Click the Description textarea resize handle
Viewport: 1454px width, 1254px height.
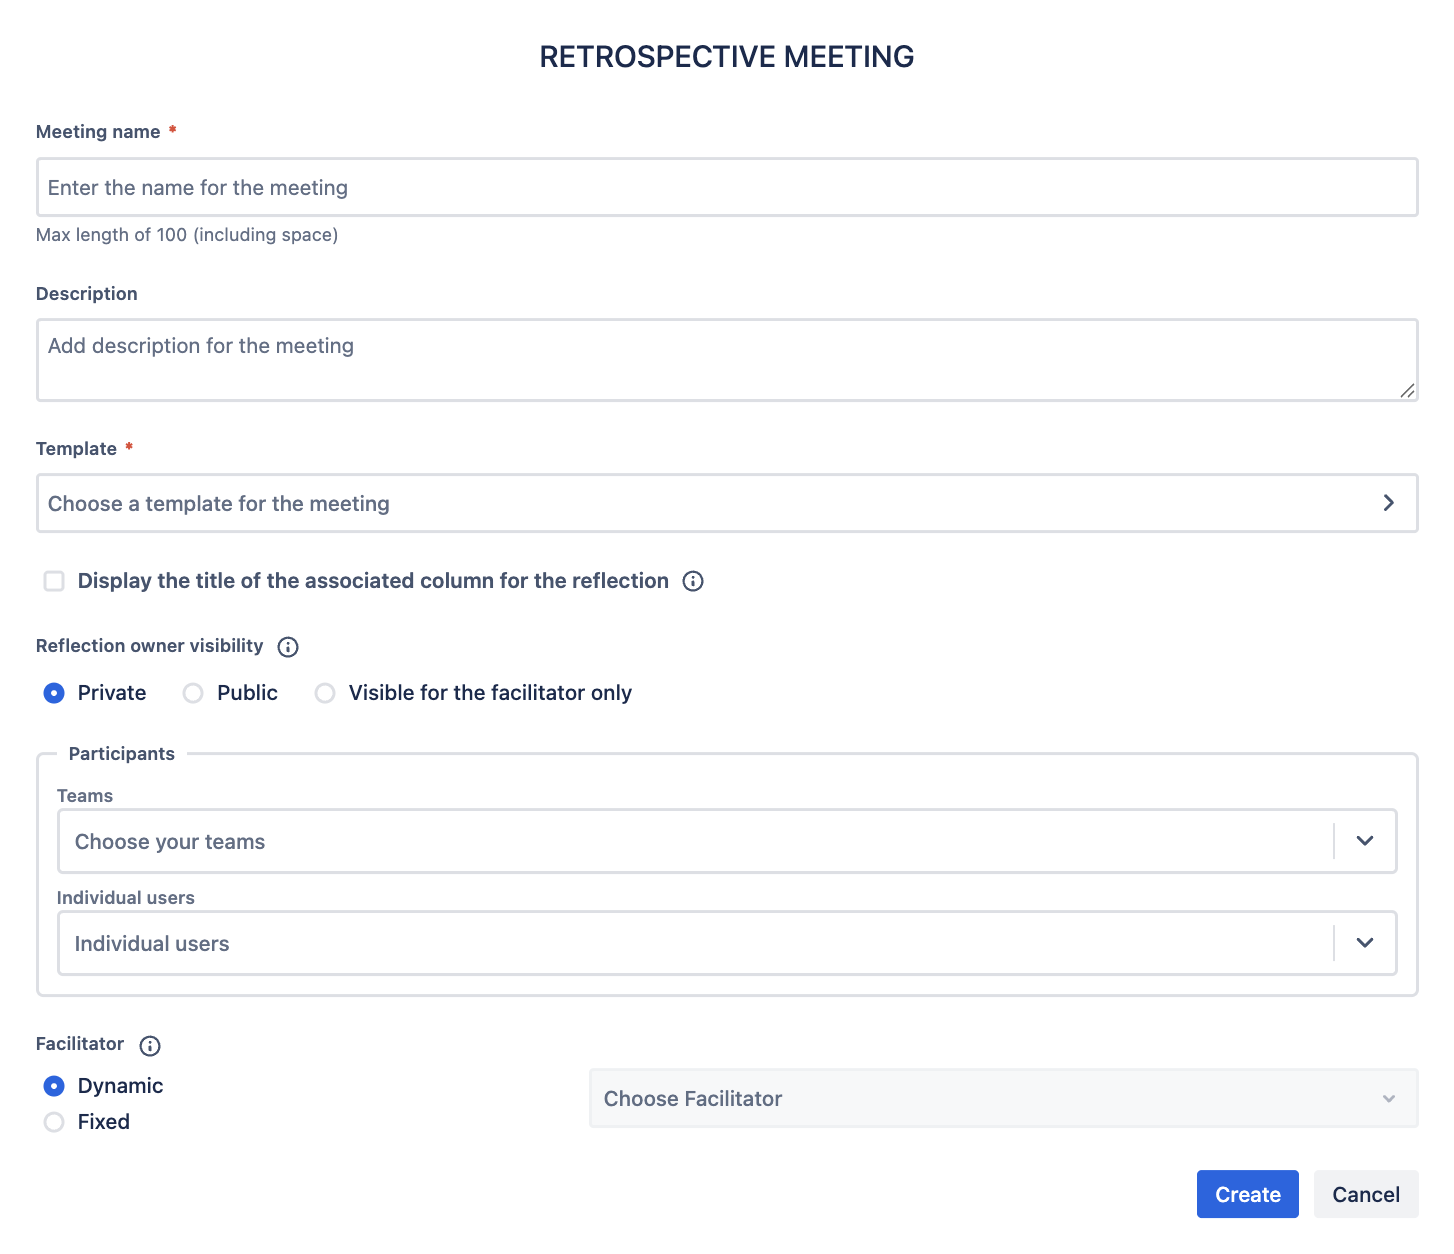[x=1407, y=391]
